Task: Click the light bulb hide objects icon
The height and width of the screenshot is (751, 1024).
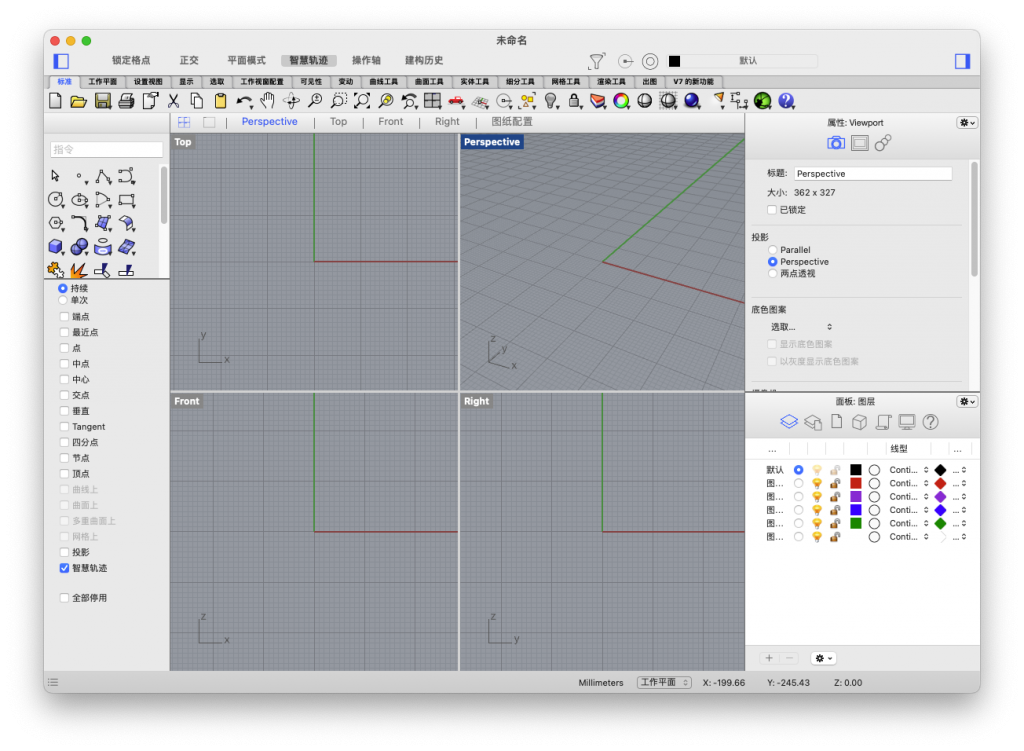Action: (551, 101)
